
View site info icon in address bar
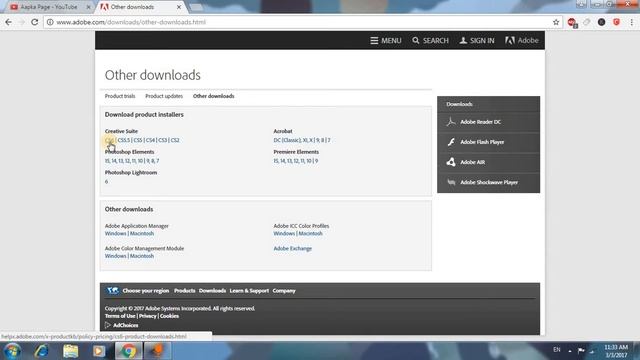[x=50, y=22]
